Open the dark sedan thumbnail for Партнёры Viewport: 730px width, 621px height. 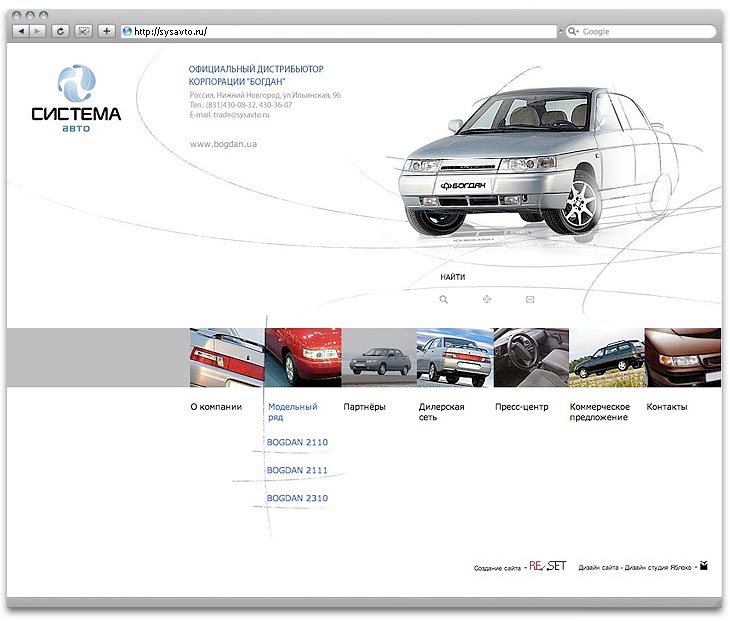[379, 358]
